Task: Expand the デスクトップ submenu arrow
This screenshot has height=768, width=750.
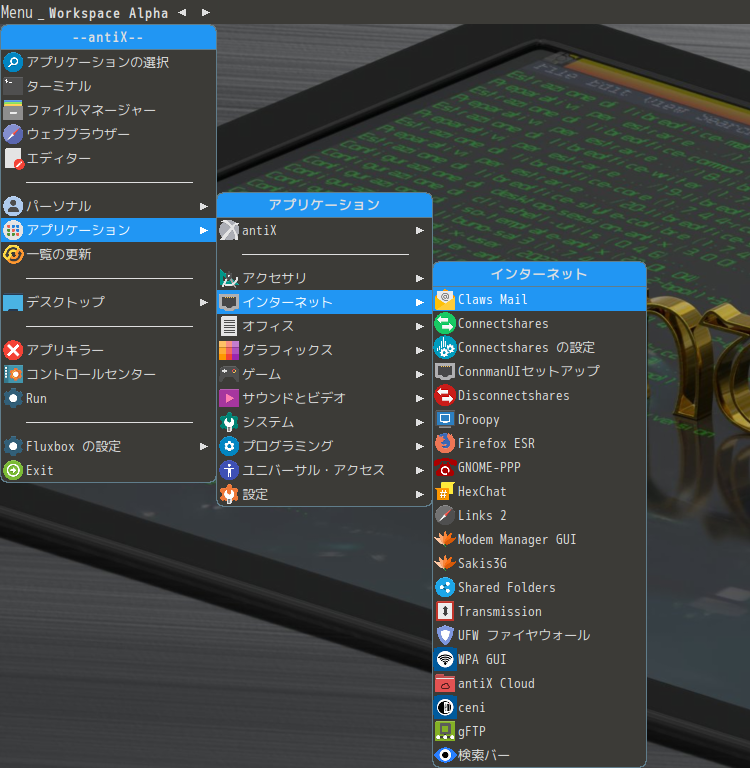Action: pyautogui.click(x=204, y=303)
